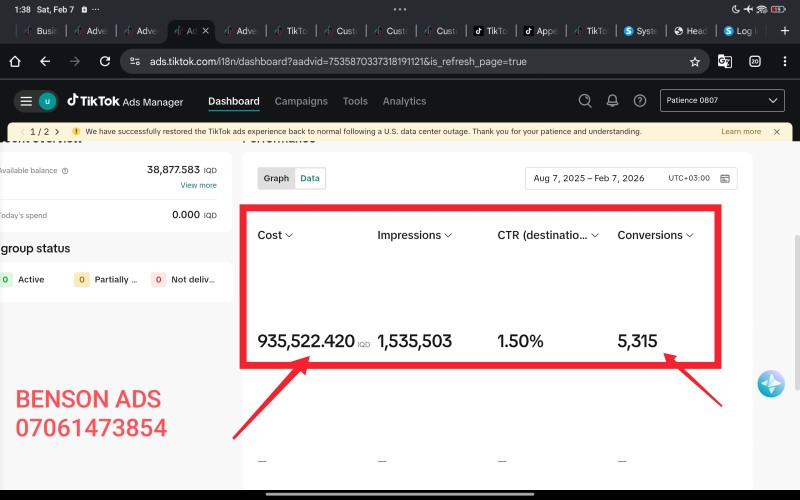Click View more under available balance
The image size is (800, 500).
pyautogui.click(x=198, y=185)
